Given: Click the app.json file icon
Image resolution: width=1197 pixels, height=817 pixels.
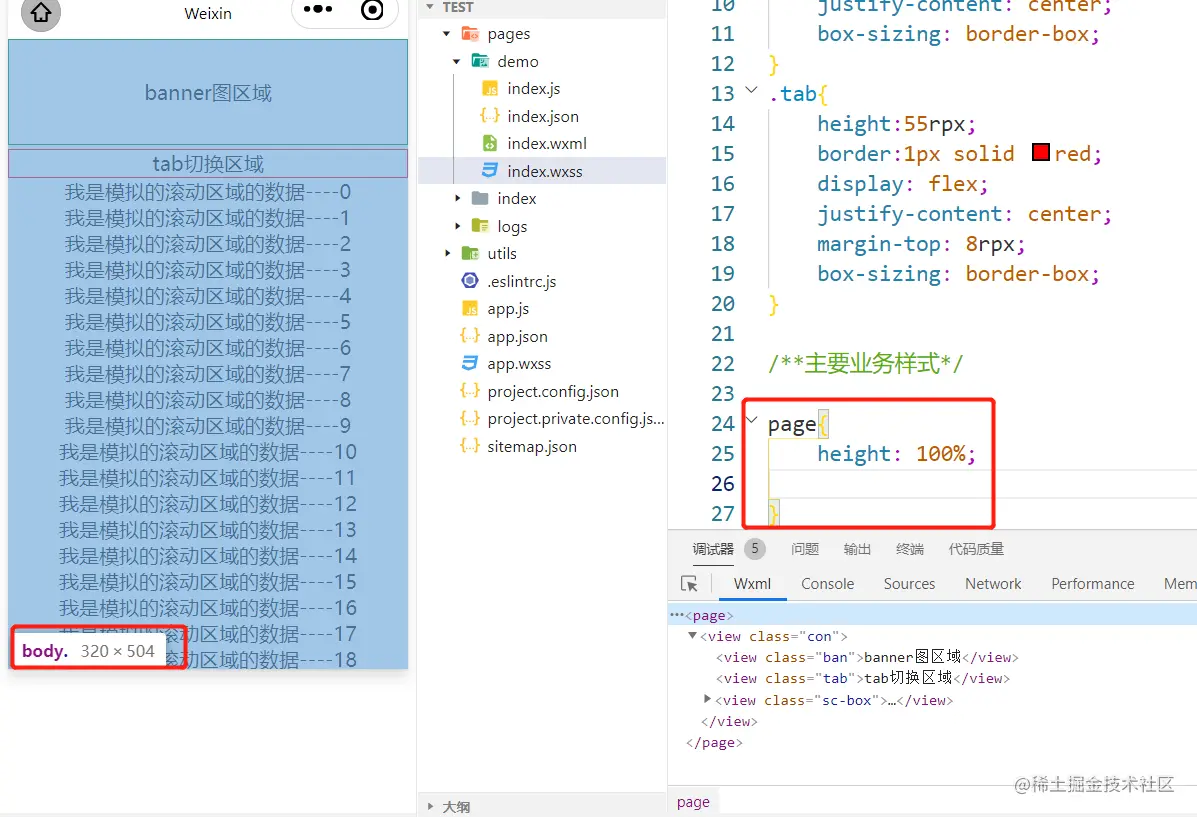Looking at the screenshot, I should coord(470,336).
